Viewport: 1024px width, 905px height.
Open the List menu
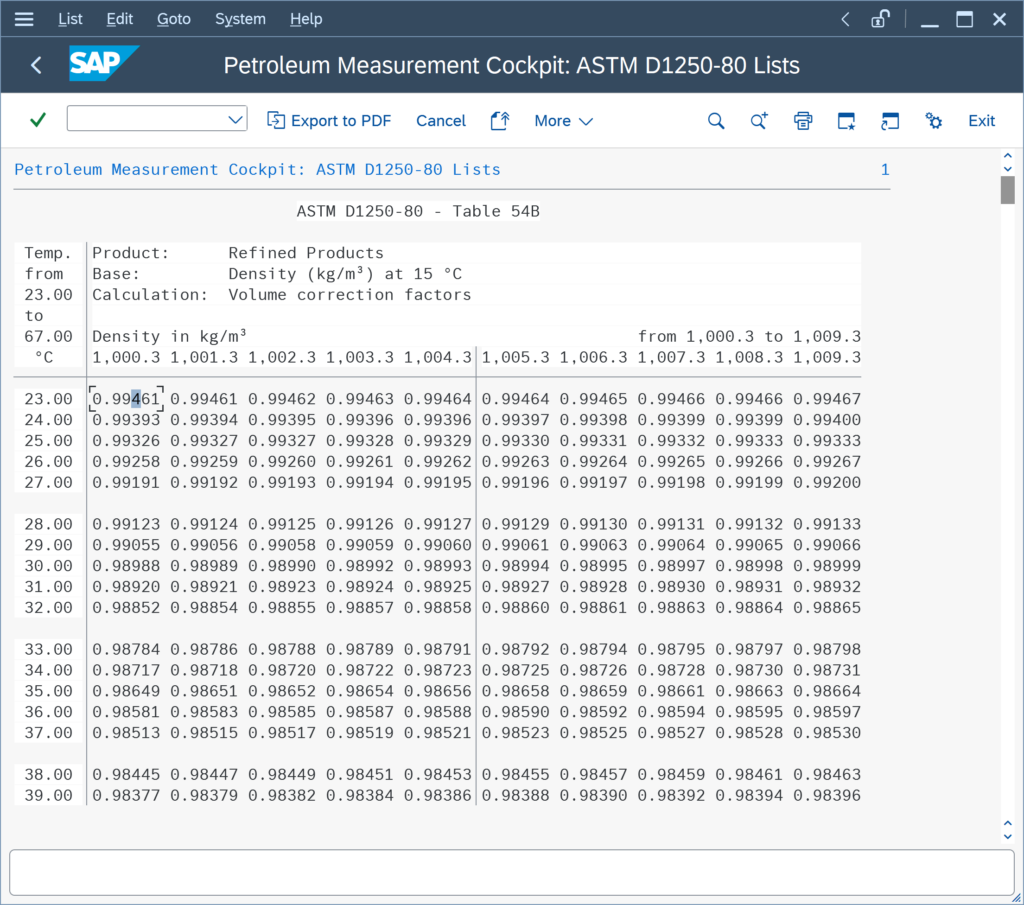70,19
